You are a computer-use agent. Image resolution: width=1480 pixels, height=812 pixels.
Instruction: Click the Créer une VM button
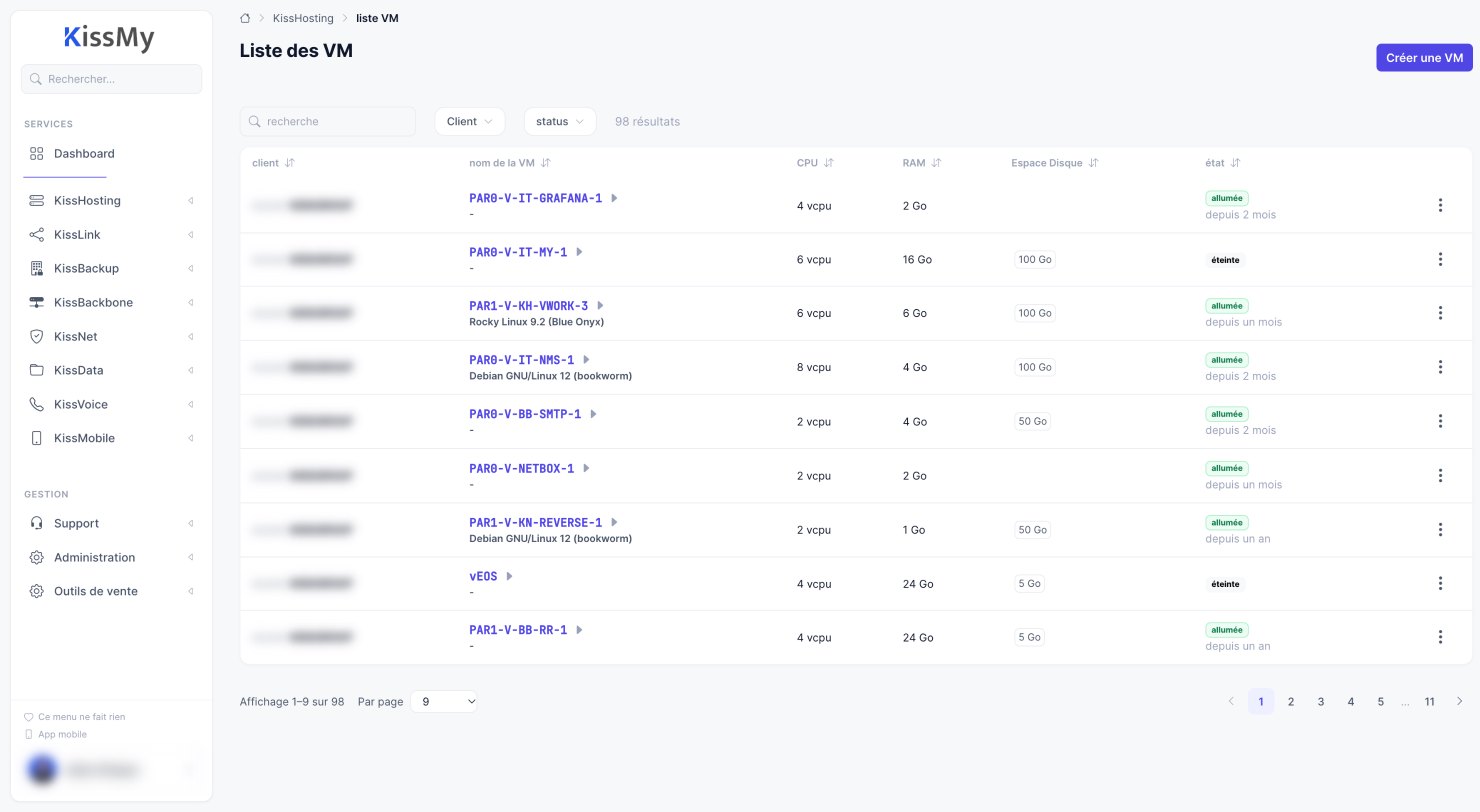[x=1424, y=58]
